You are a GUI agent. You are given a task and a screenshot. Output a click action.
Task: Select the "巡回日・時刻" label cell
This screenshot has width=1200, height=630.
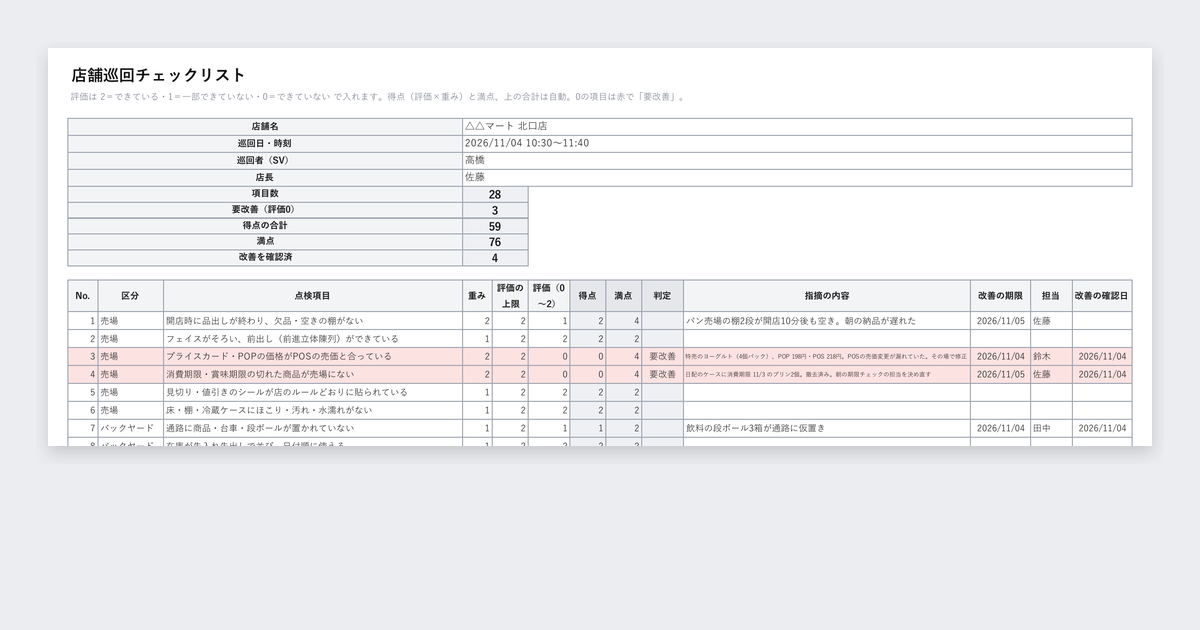pyautogui.click(x=265, y=143)
